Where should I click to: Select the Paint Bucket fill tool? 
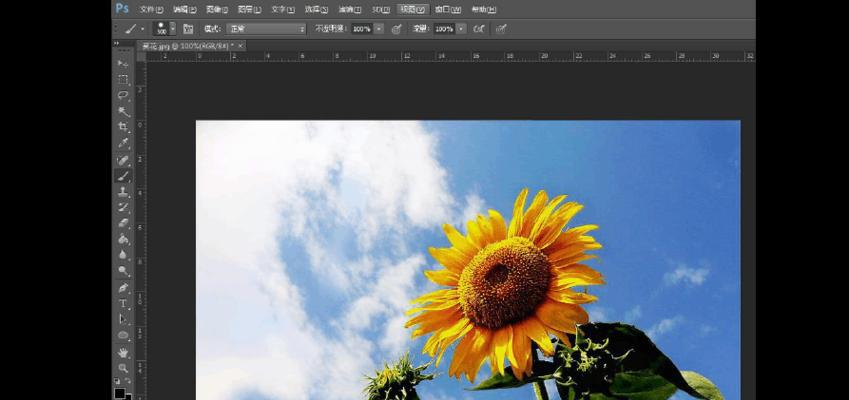point(123,239)
